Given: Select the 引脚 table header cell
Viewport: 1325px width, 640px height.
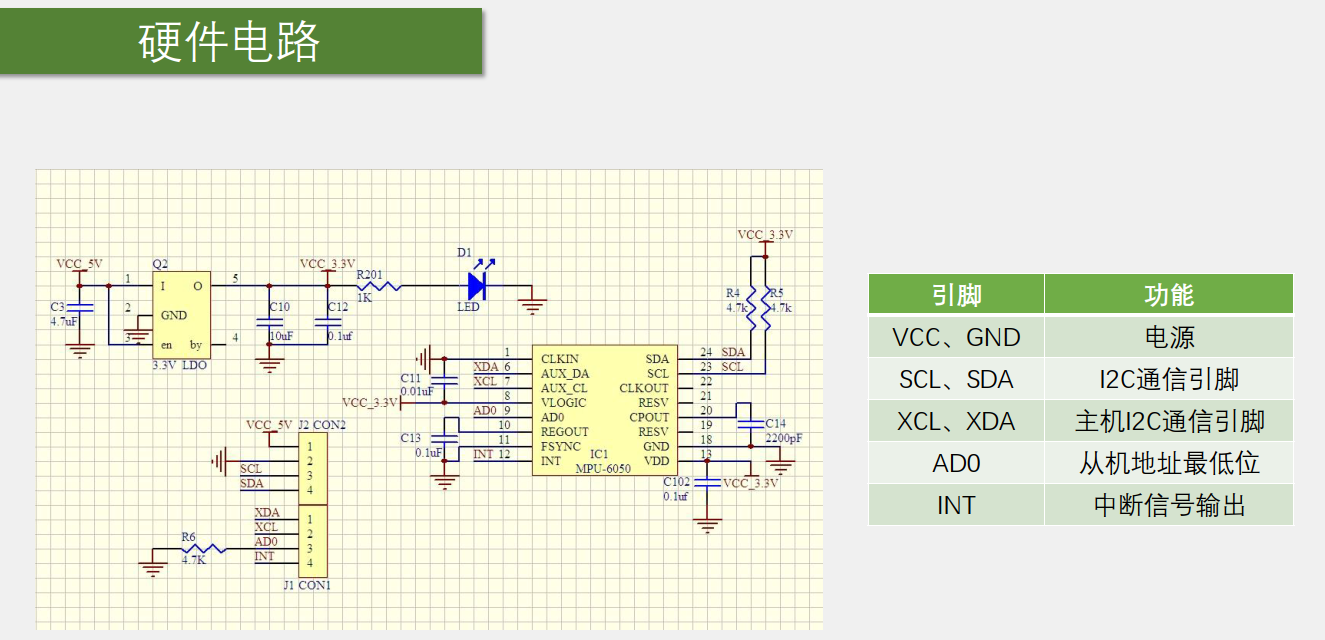Looking at the screenshot, I should 956,295.
